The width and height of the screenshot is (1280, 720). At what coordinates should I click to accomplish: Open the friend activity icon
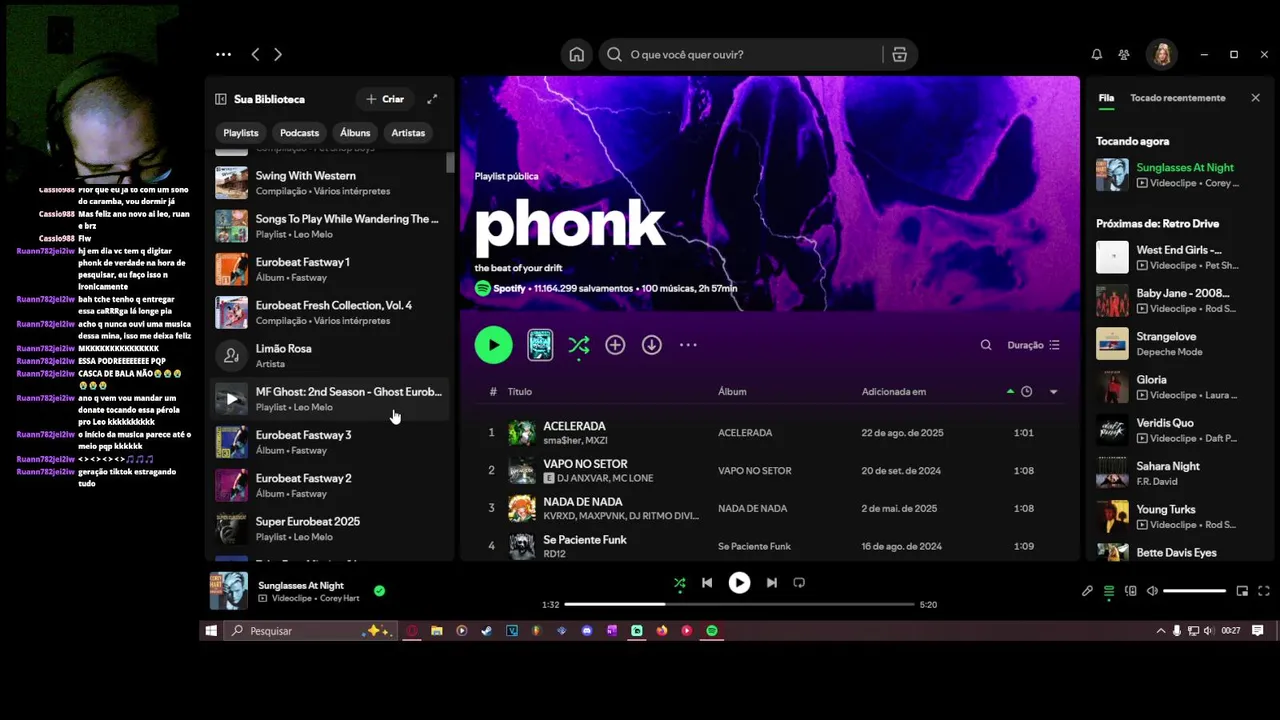point(1124,55)
